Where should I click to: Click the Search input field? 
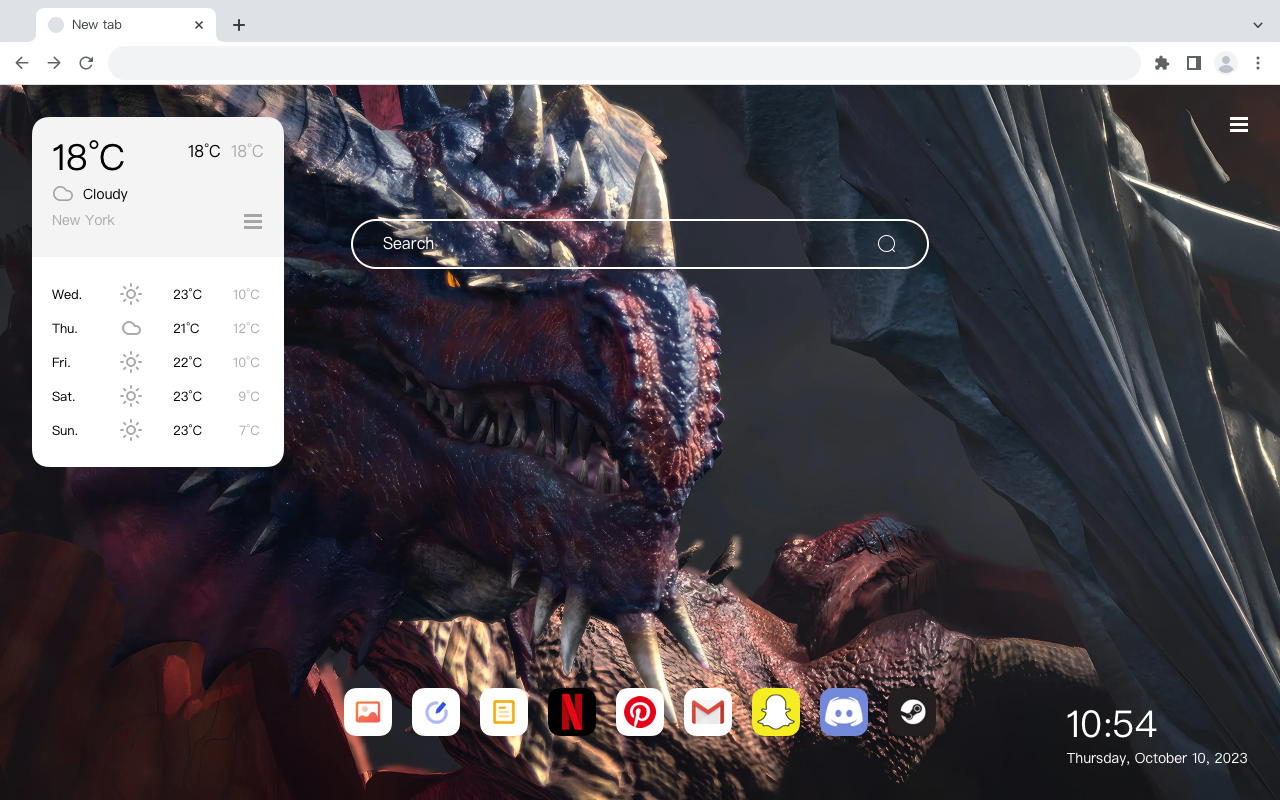[640, 244]
